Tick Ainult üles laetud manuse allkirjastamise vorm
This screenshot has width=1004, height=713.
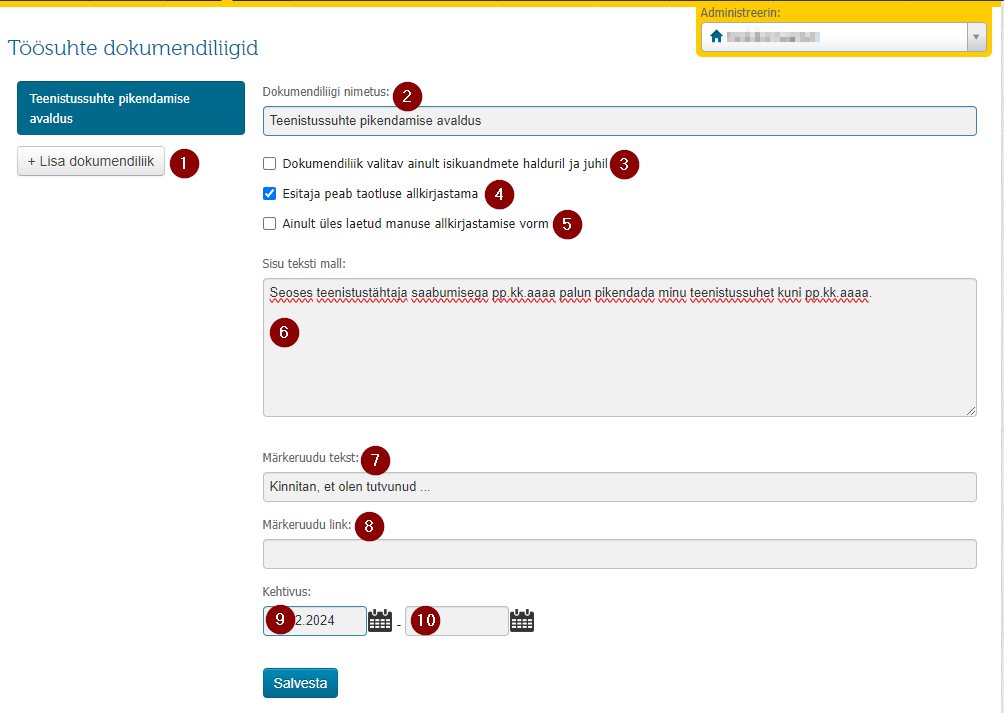click(x=270, y=223)
